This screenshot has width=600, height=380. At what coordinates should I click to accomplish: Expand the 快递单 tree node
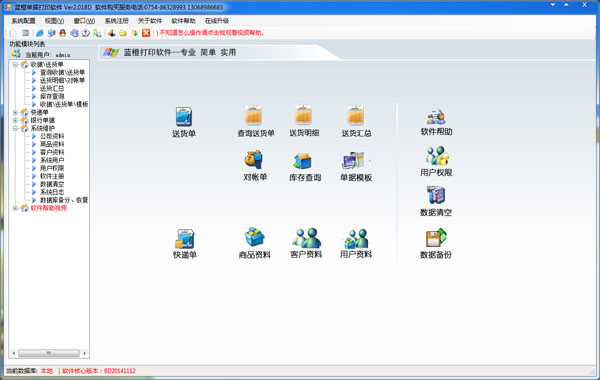click(x=15, y=113)
